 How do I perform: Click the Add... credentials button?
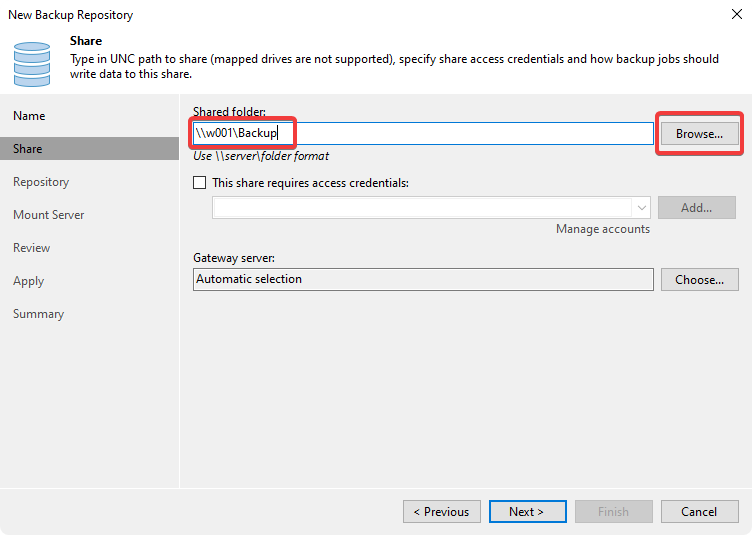coord(699,208)
